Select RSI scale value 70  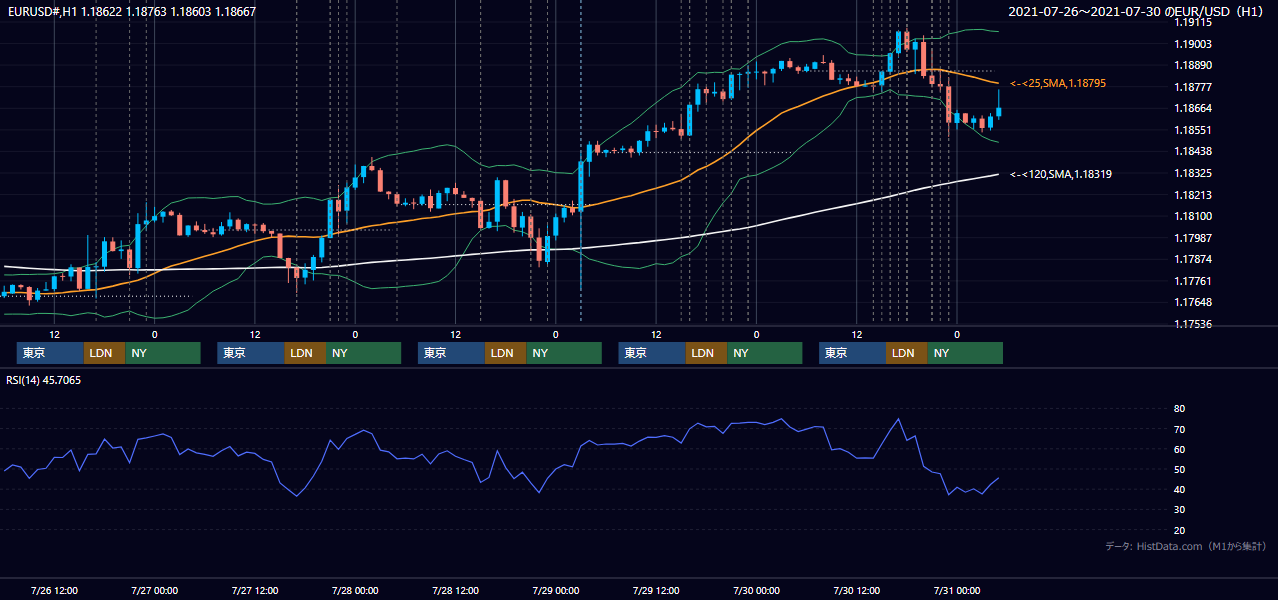[1179, 429]
